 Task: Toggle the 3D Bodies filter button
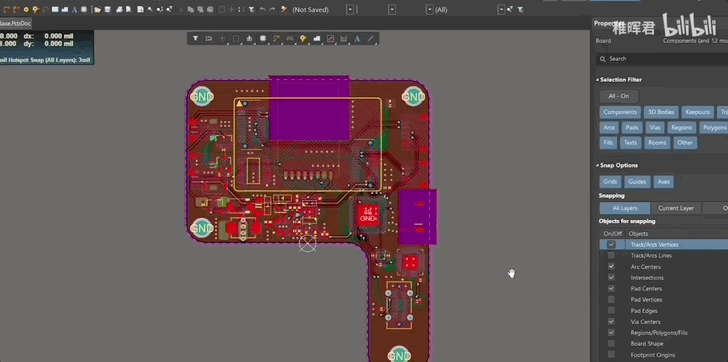[661, 112]
